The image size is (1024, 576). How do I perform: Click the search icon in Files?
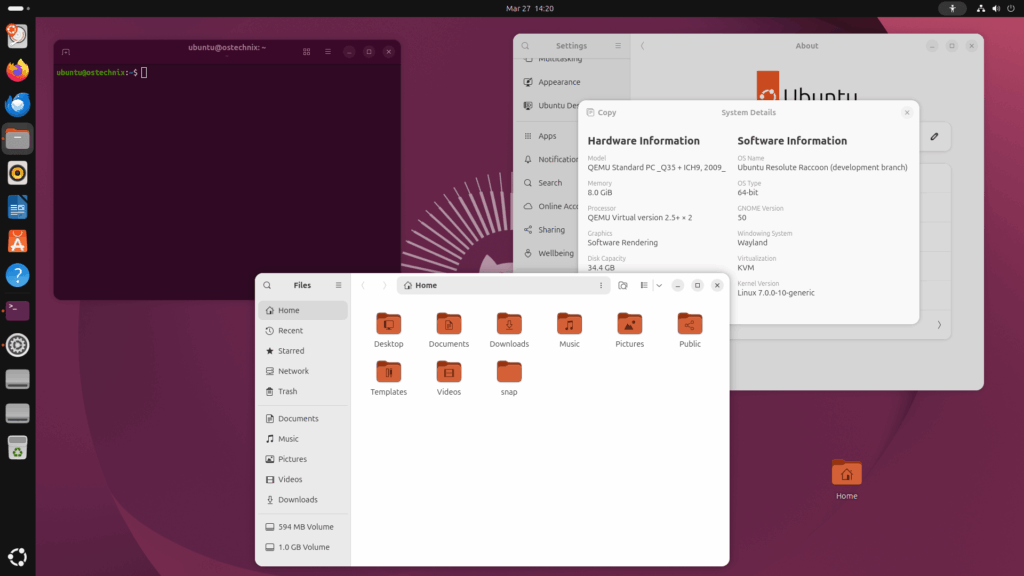pos(267,285)
